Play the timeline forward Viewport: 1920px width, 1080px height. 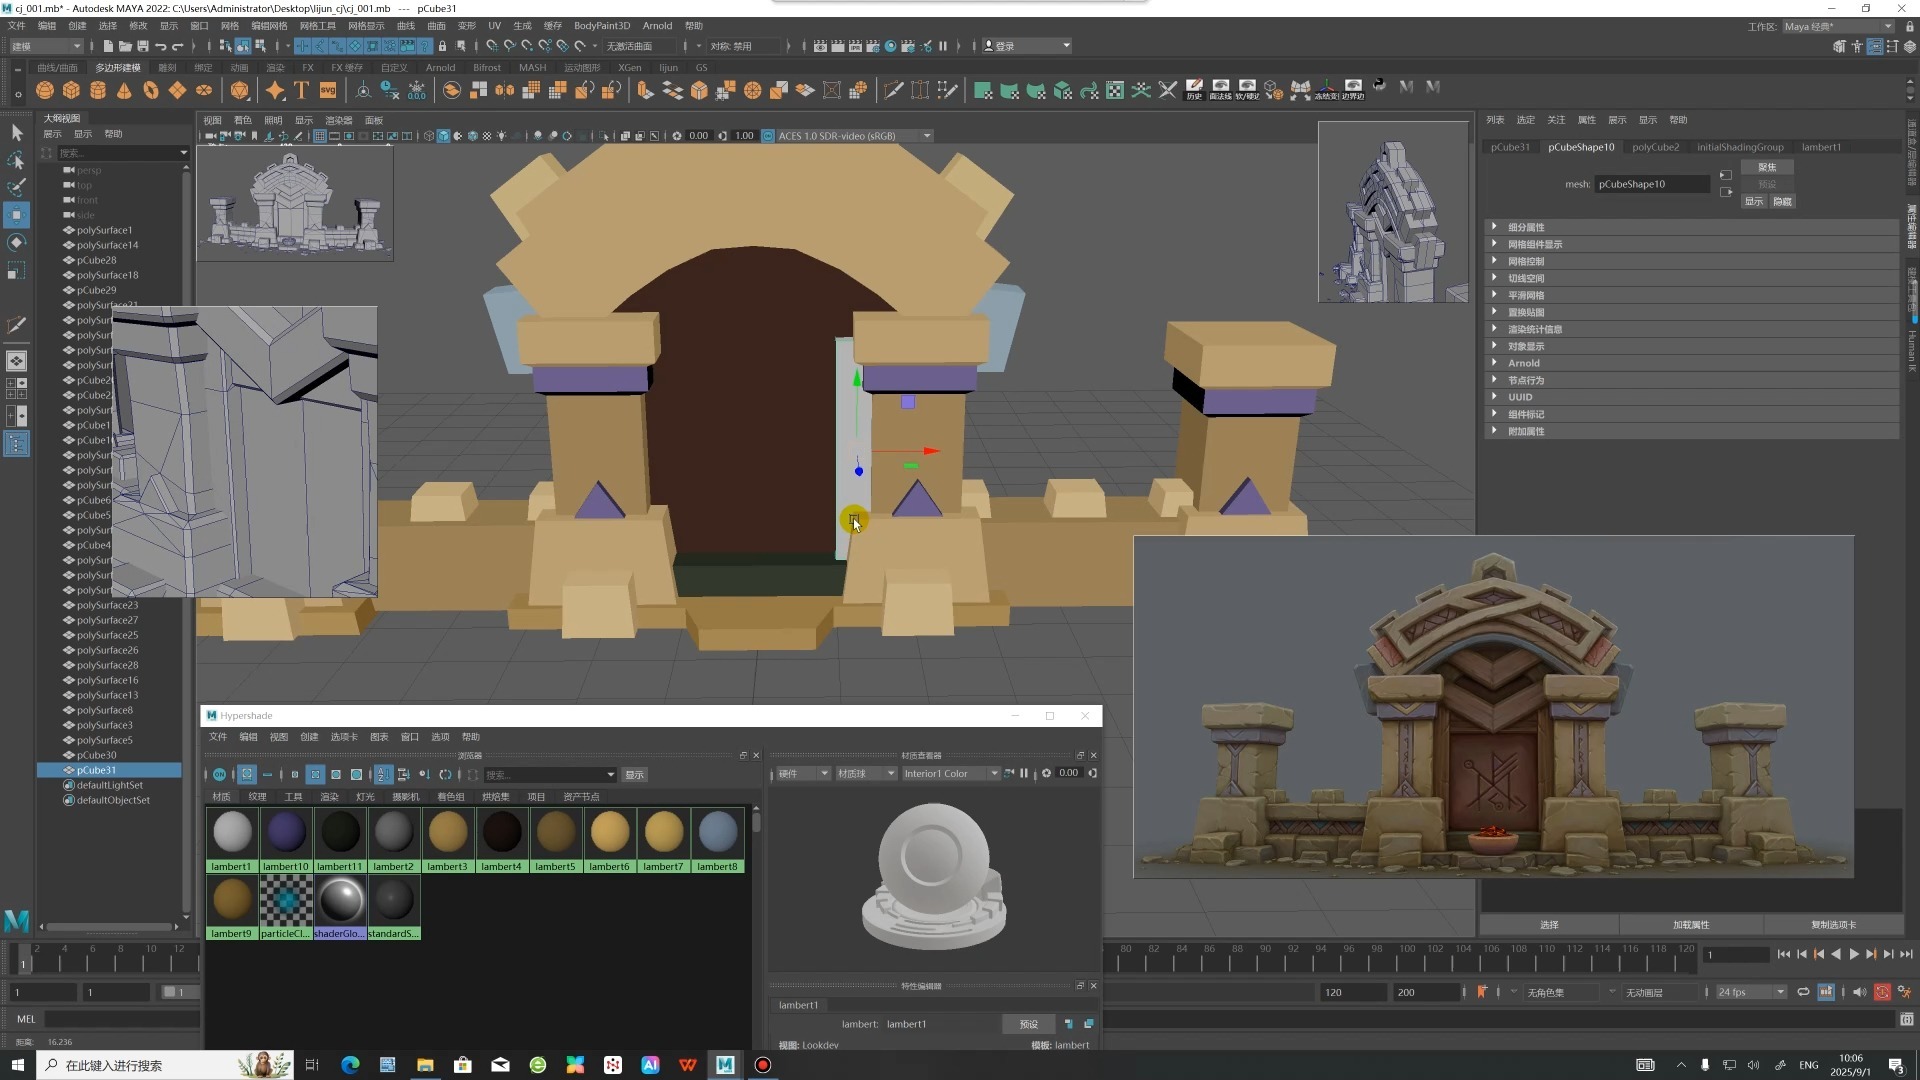pos(1854,954)
